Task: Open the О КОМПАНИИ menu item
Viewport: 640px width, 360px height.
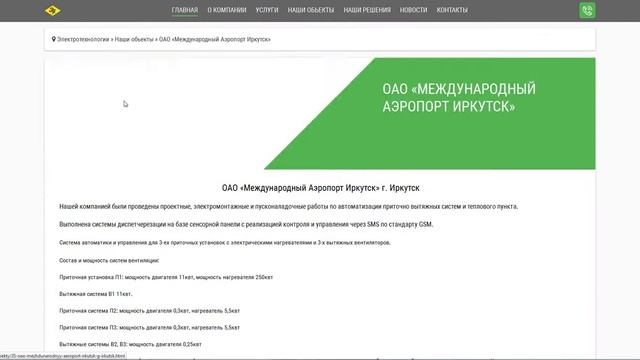Action: (x=227, y=10)
